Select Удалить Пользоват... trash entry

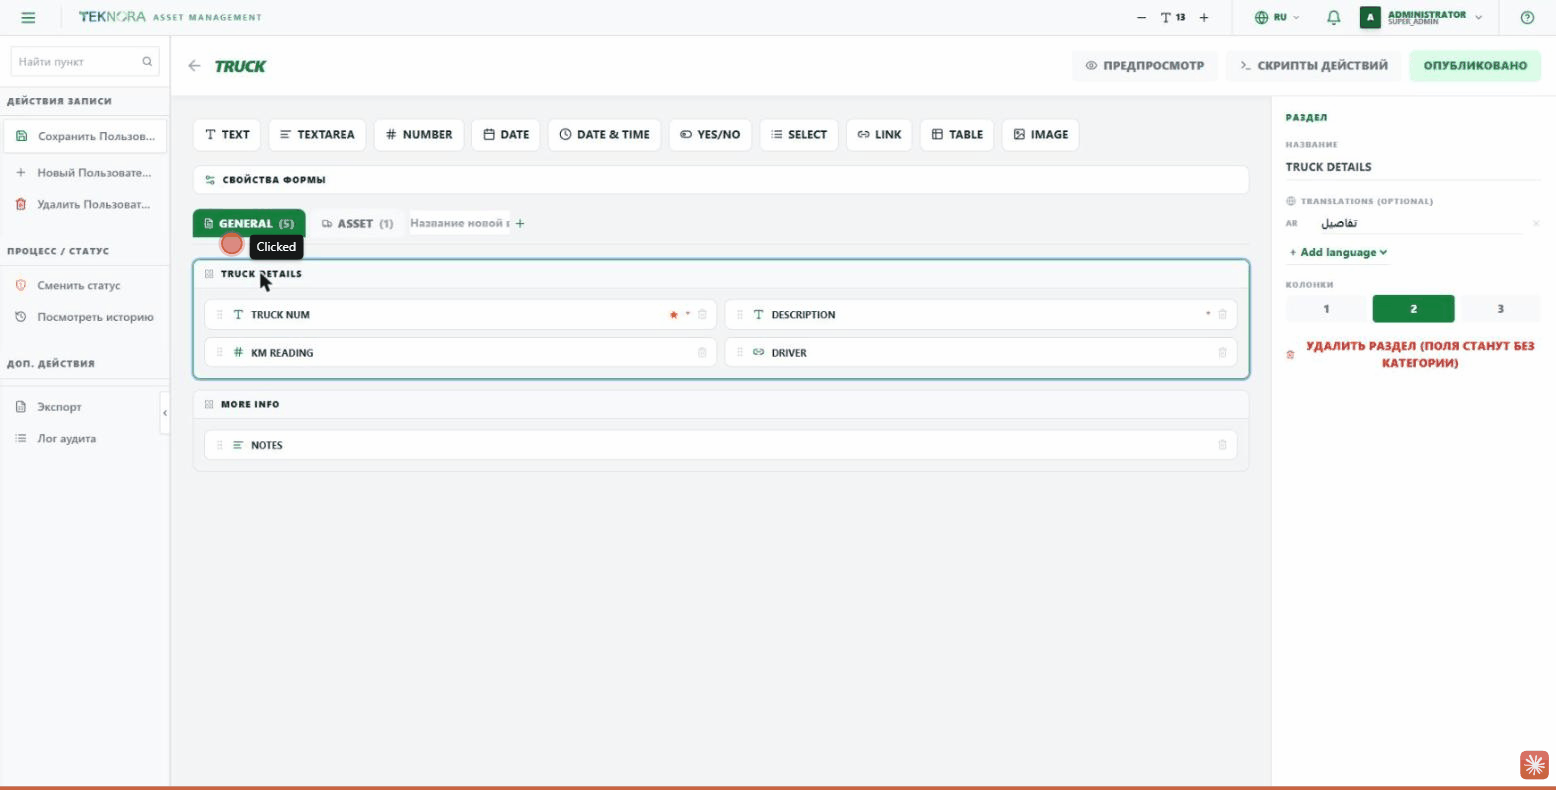click(x=85, y=204)
